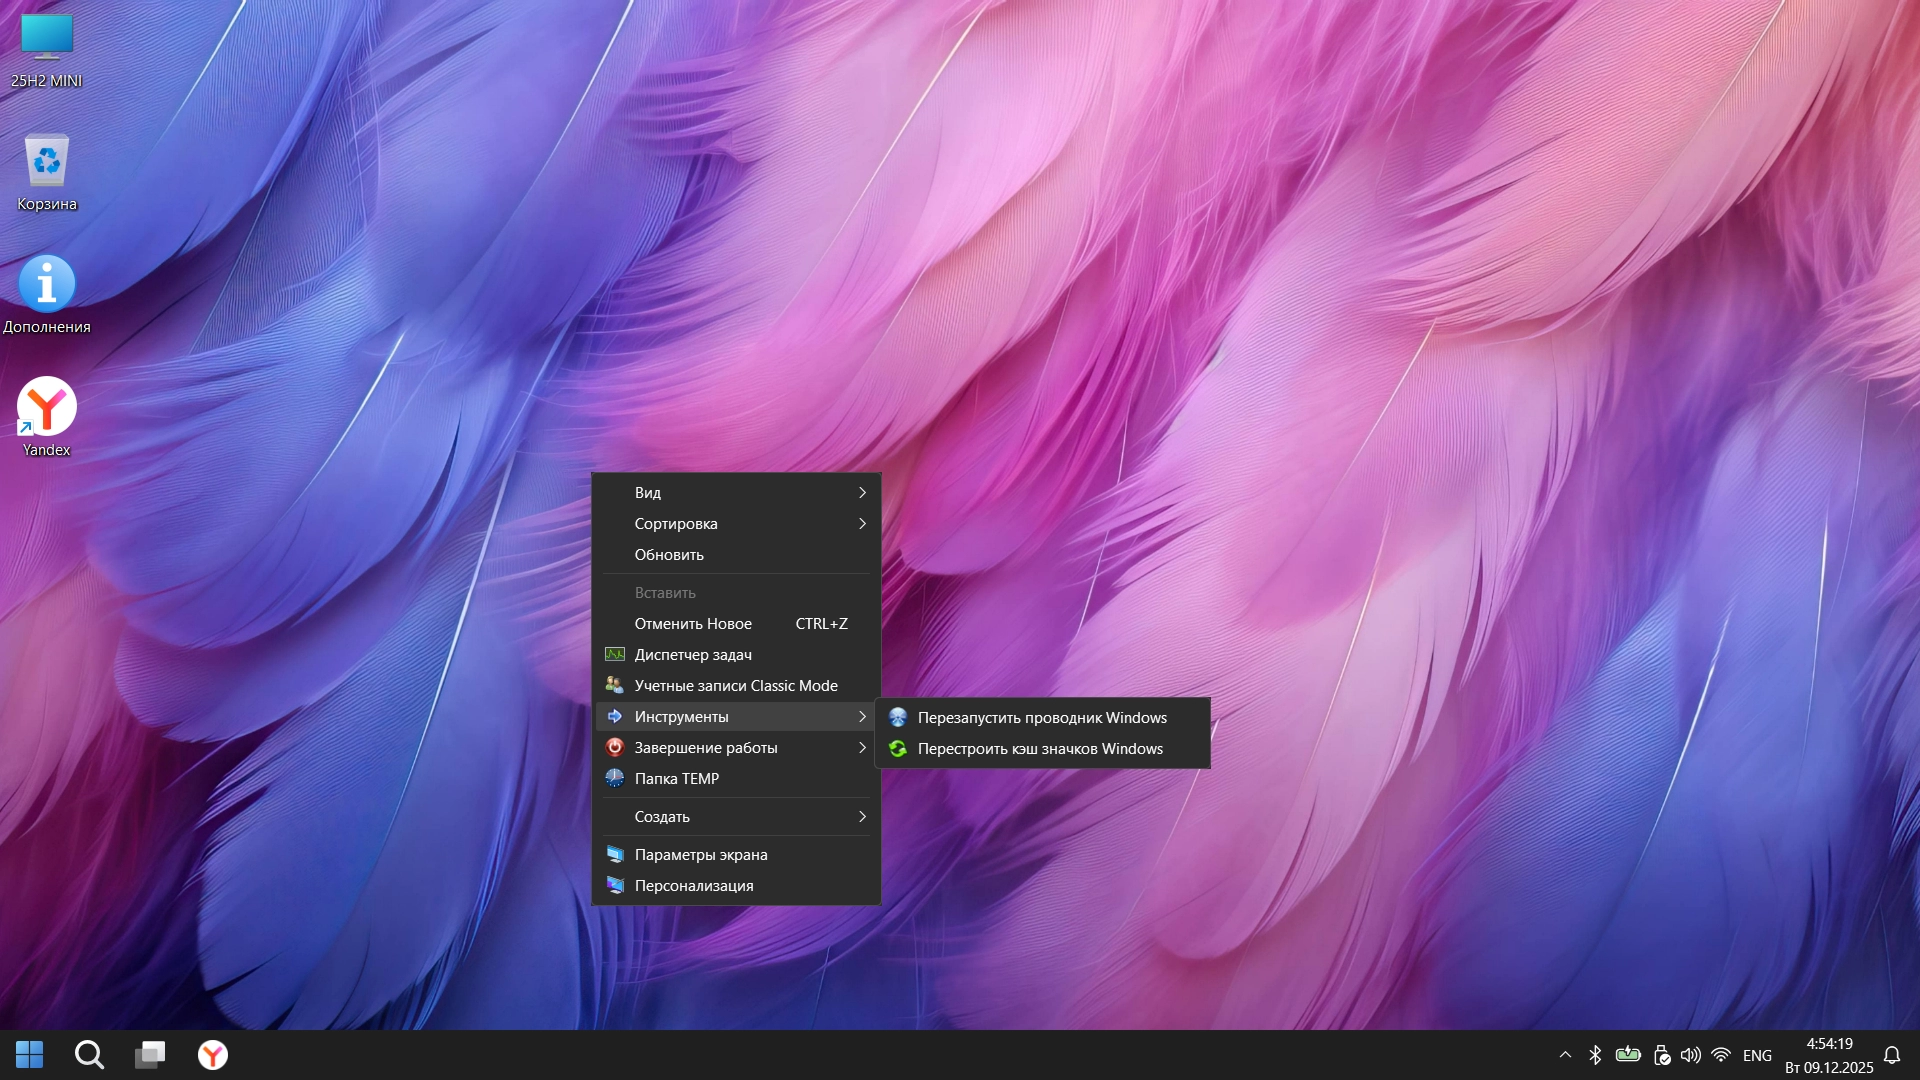The height and width of the screenshot is (1080, 1920).
Task: Open the Корзина recycle bin icon
Action: (x=47, y=162)
